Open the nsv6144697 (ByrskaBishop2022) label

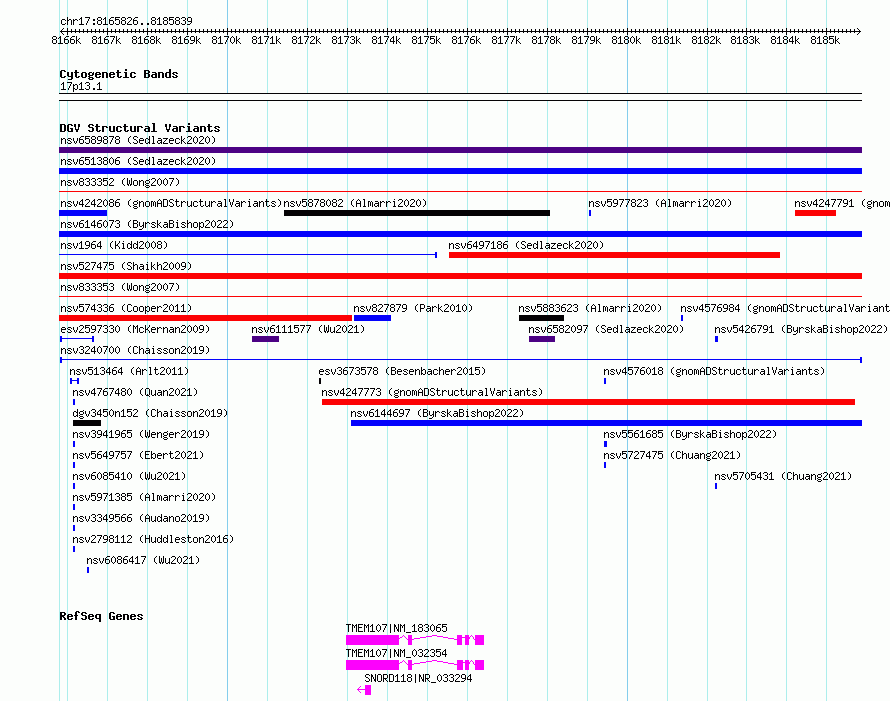[437, 413]
